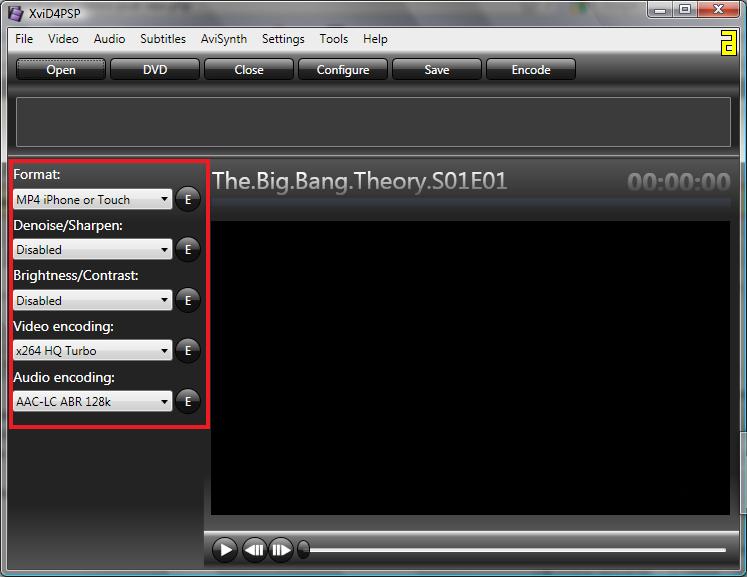Edit Audio encoding preset with E button

[x=188, y=401]
